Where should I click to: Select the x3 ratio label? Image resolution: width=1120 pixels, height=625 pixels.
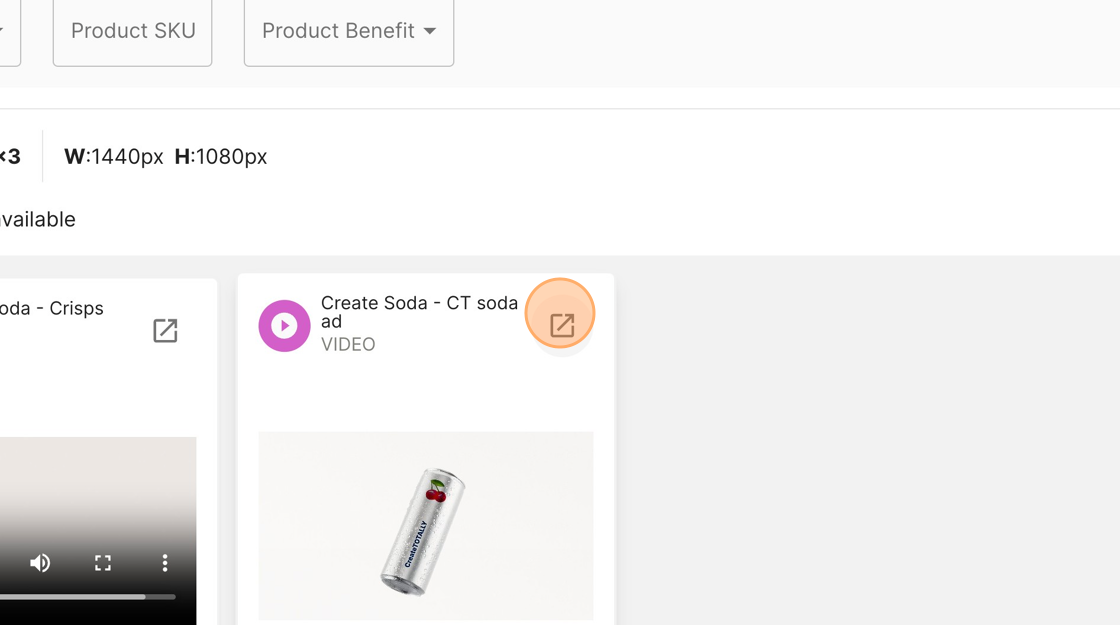point(10,156)
